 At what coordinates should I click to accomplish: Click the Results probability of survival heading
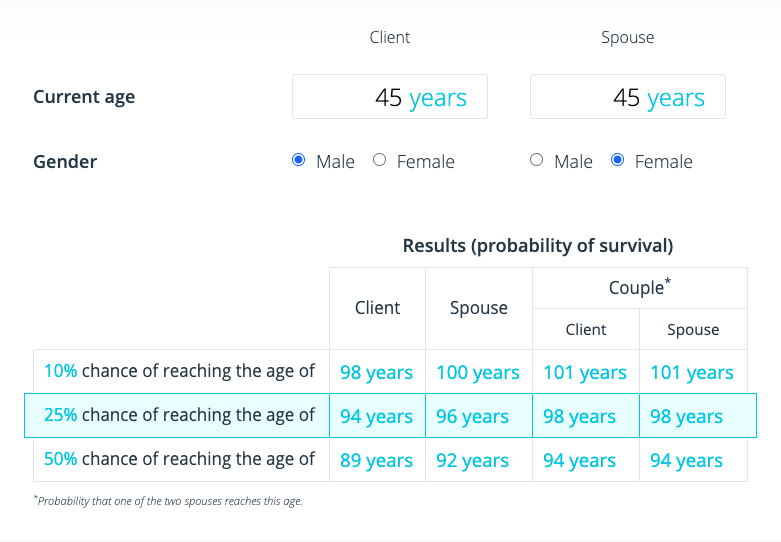click(537, 246)
